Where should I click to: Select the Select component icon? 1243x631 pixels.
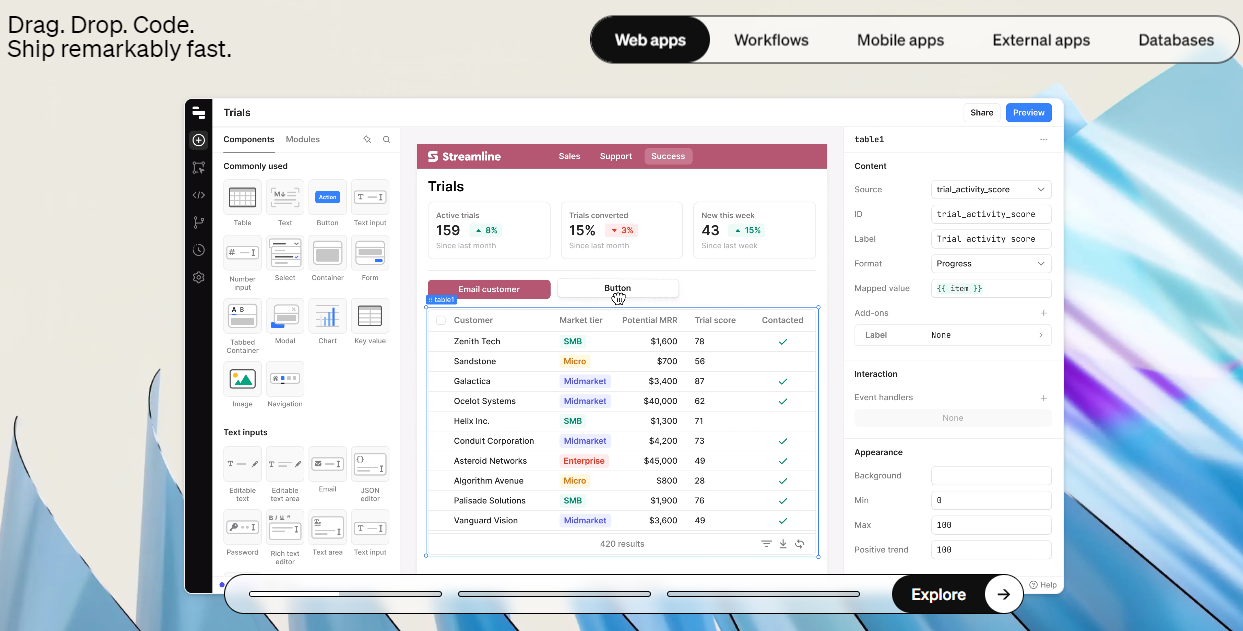[x=285, y=253]
